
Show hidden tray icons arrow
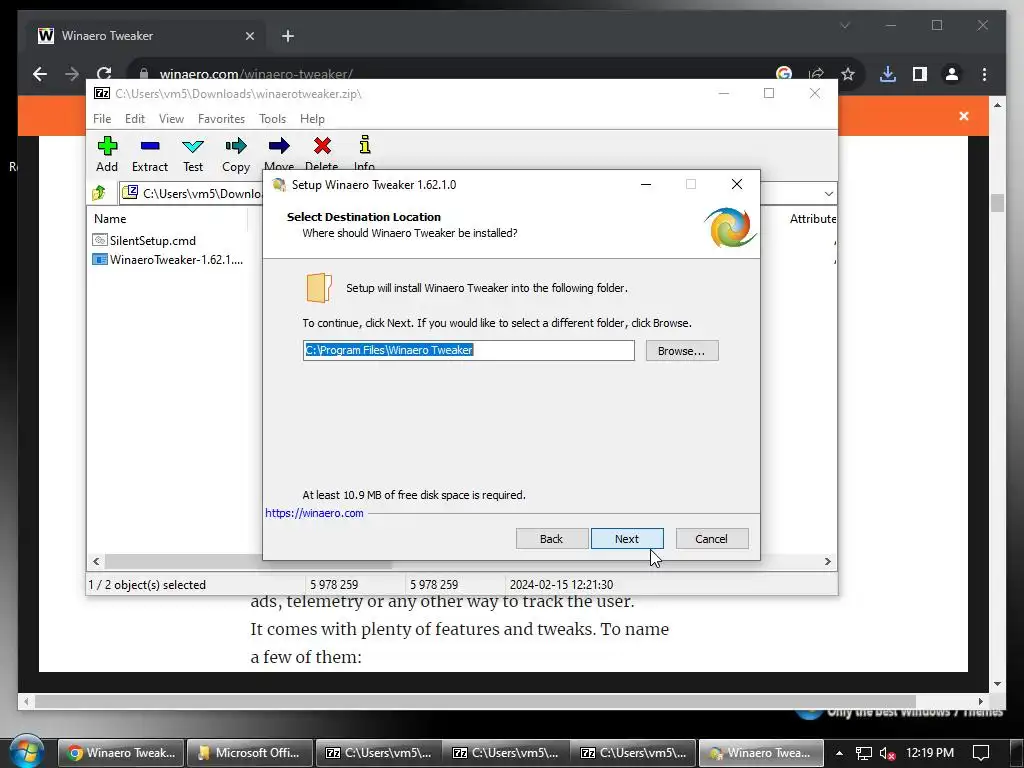click(x=839, y=753)
